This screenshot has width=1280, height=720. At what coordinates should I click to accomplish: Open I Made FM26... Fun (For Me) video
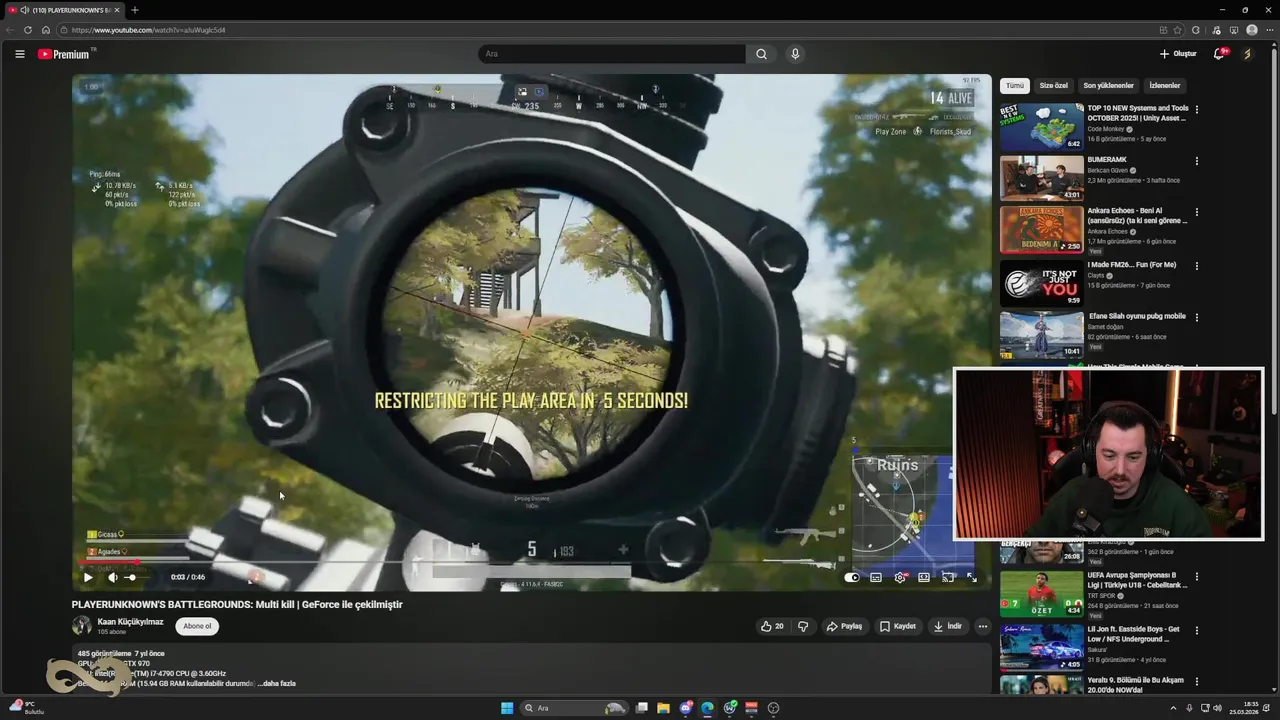1132,265
